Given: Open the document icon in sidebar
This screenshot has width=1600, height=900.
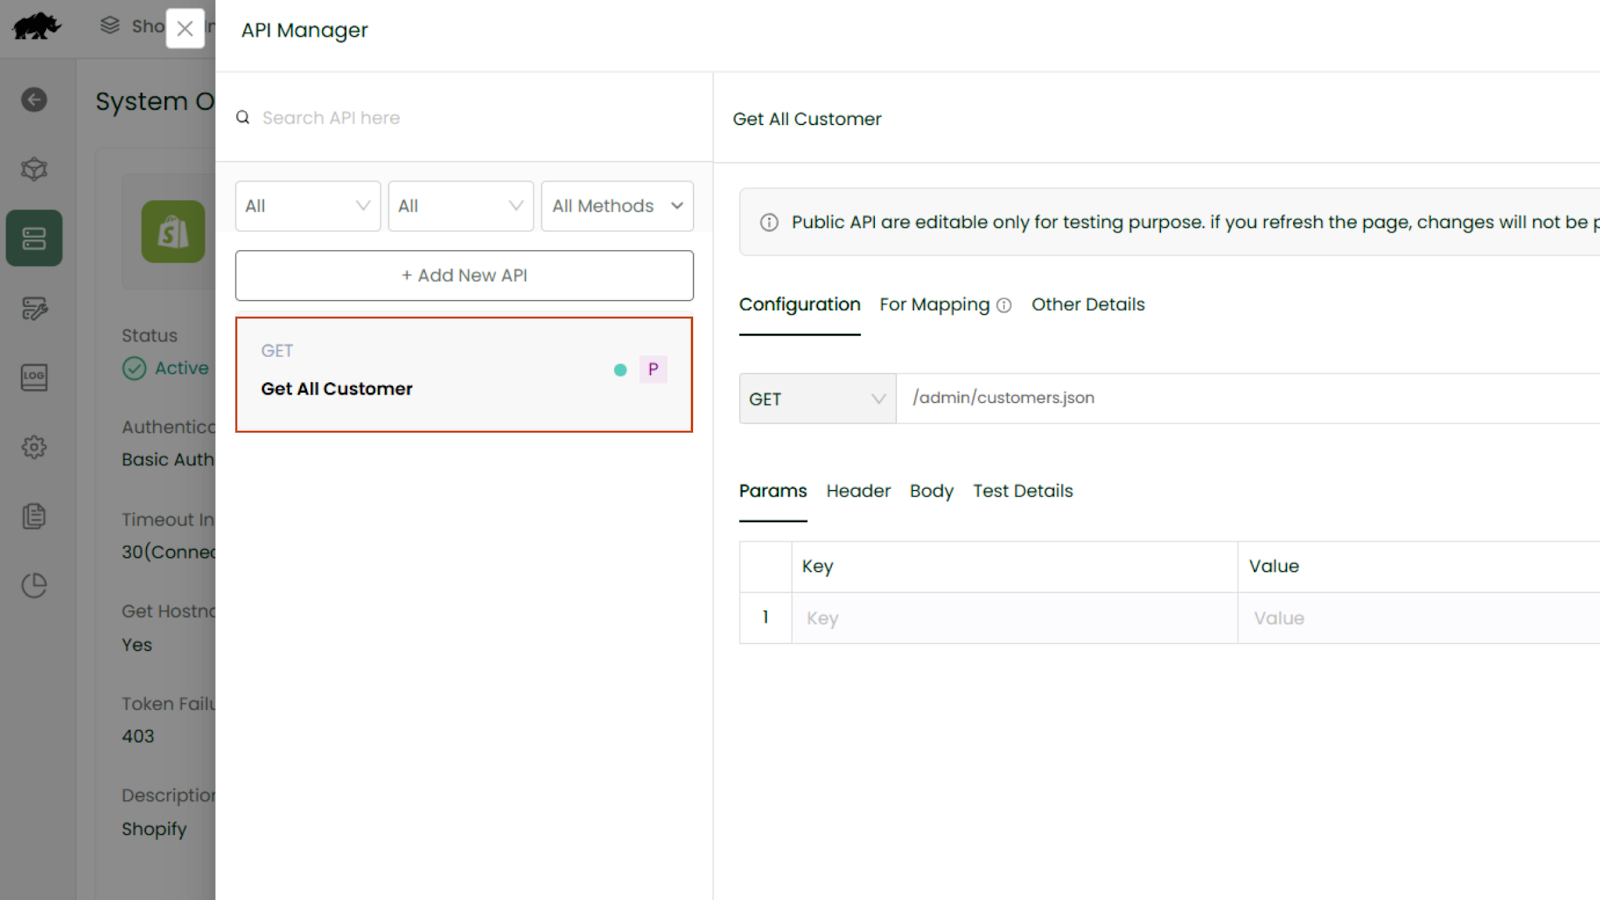Looking at the screenshot, I should (x=34, y=516).
